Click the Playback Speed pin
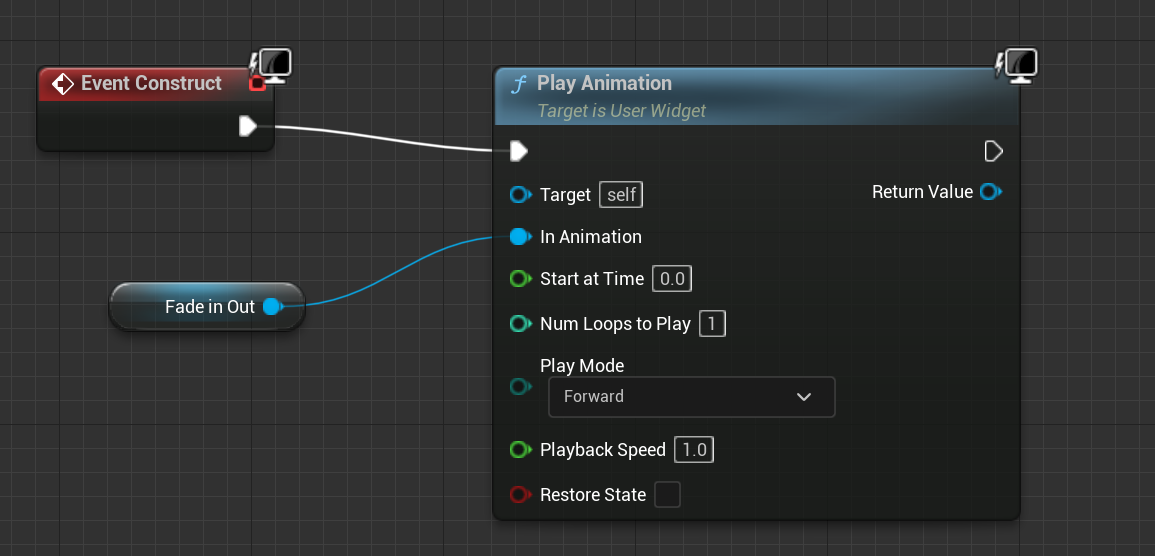Image resolution: width=1155 pixels, height=556 pixels. point(520,449)
